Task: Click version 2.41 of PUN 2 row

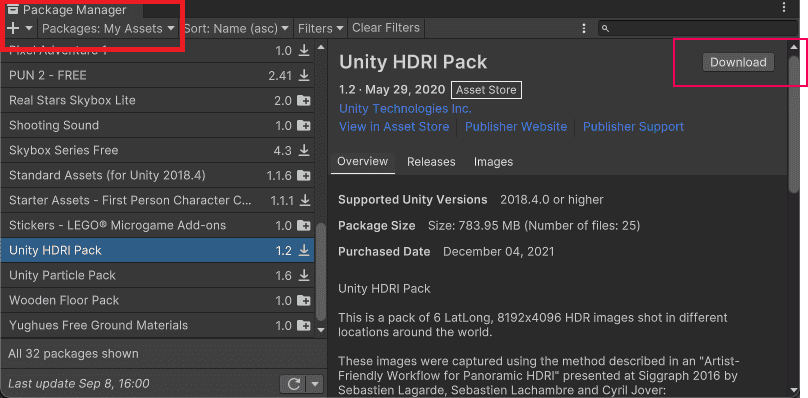Action: point(280,75)
